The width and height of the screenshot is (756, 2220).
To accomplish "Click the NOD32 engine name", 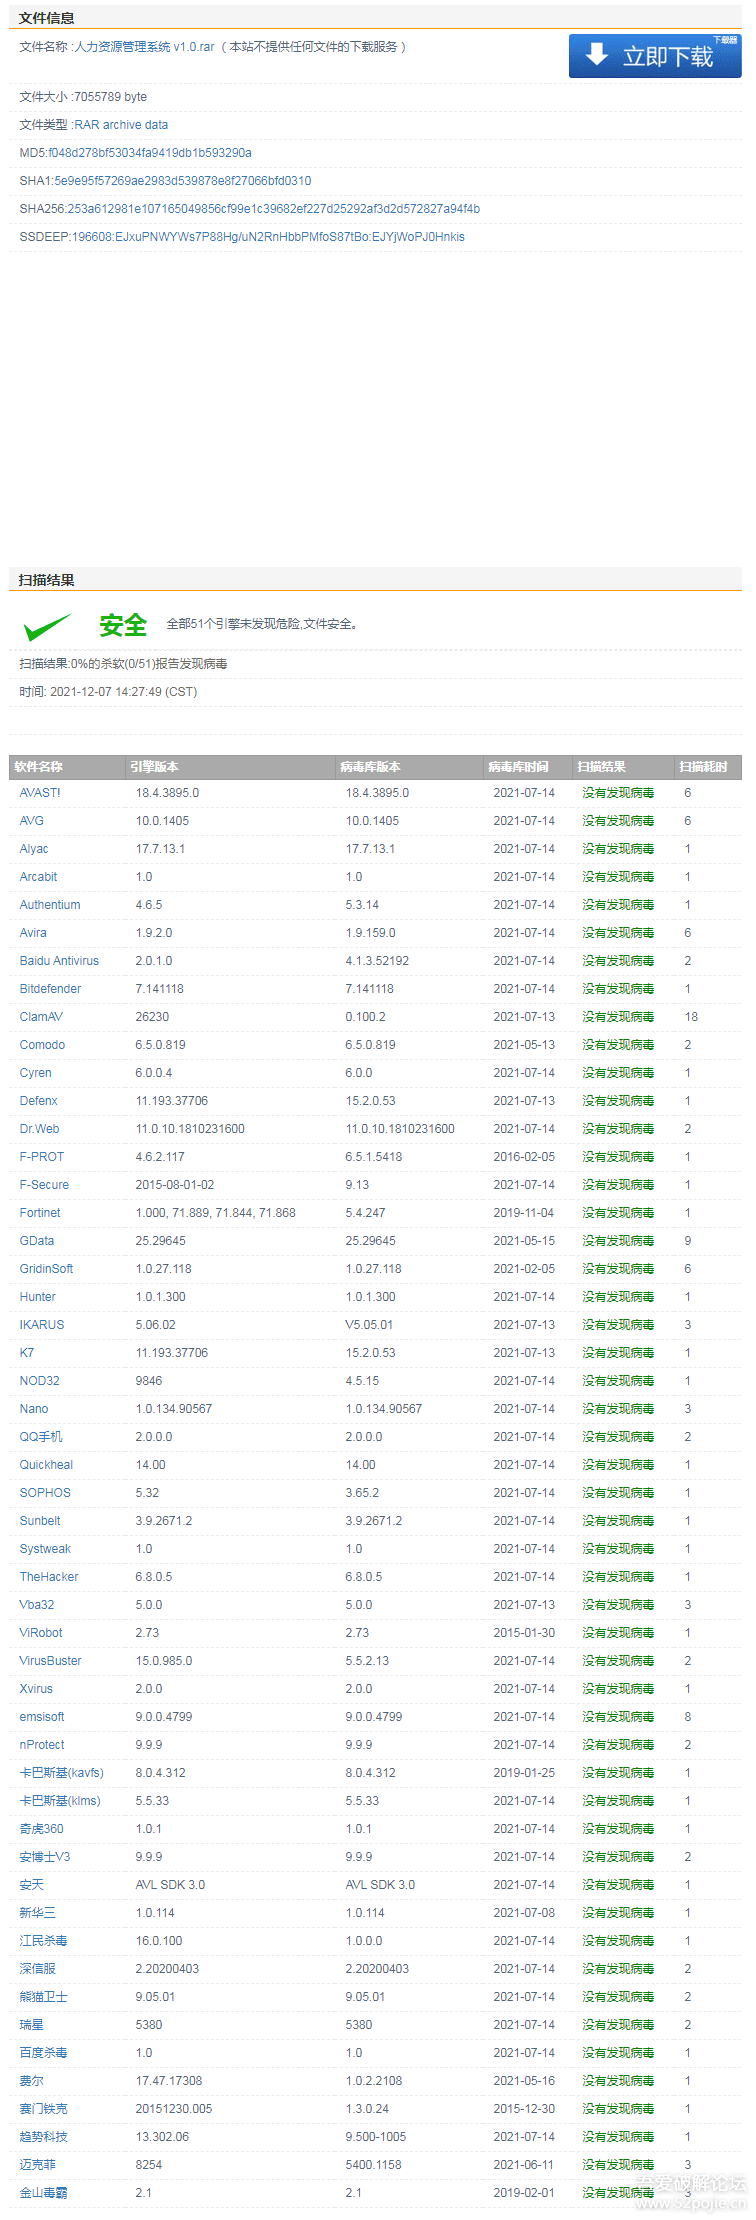I will [40, 1381].
